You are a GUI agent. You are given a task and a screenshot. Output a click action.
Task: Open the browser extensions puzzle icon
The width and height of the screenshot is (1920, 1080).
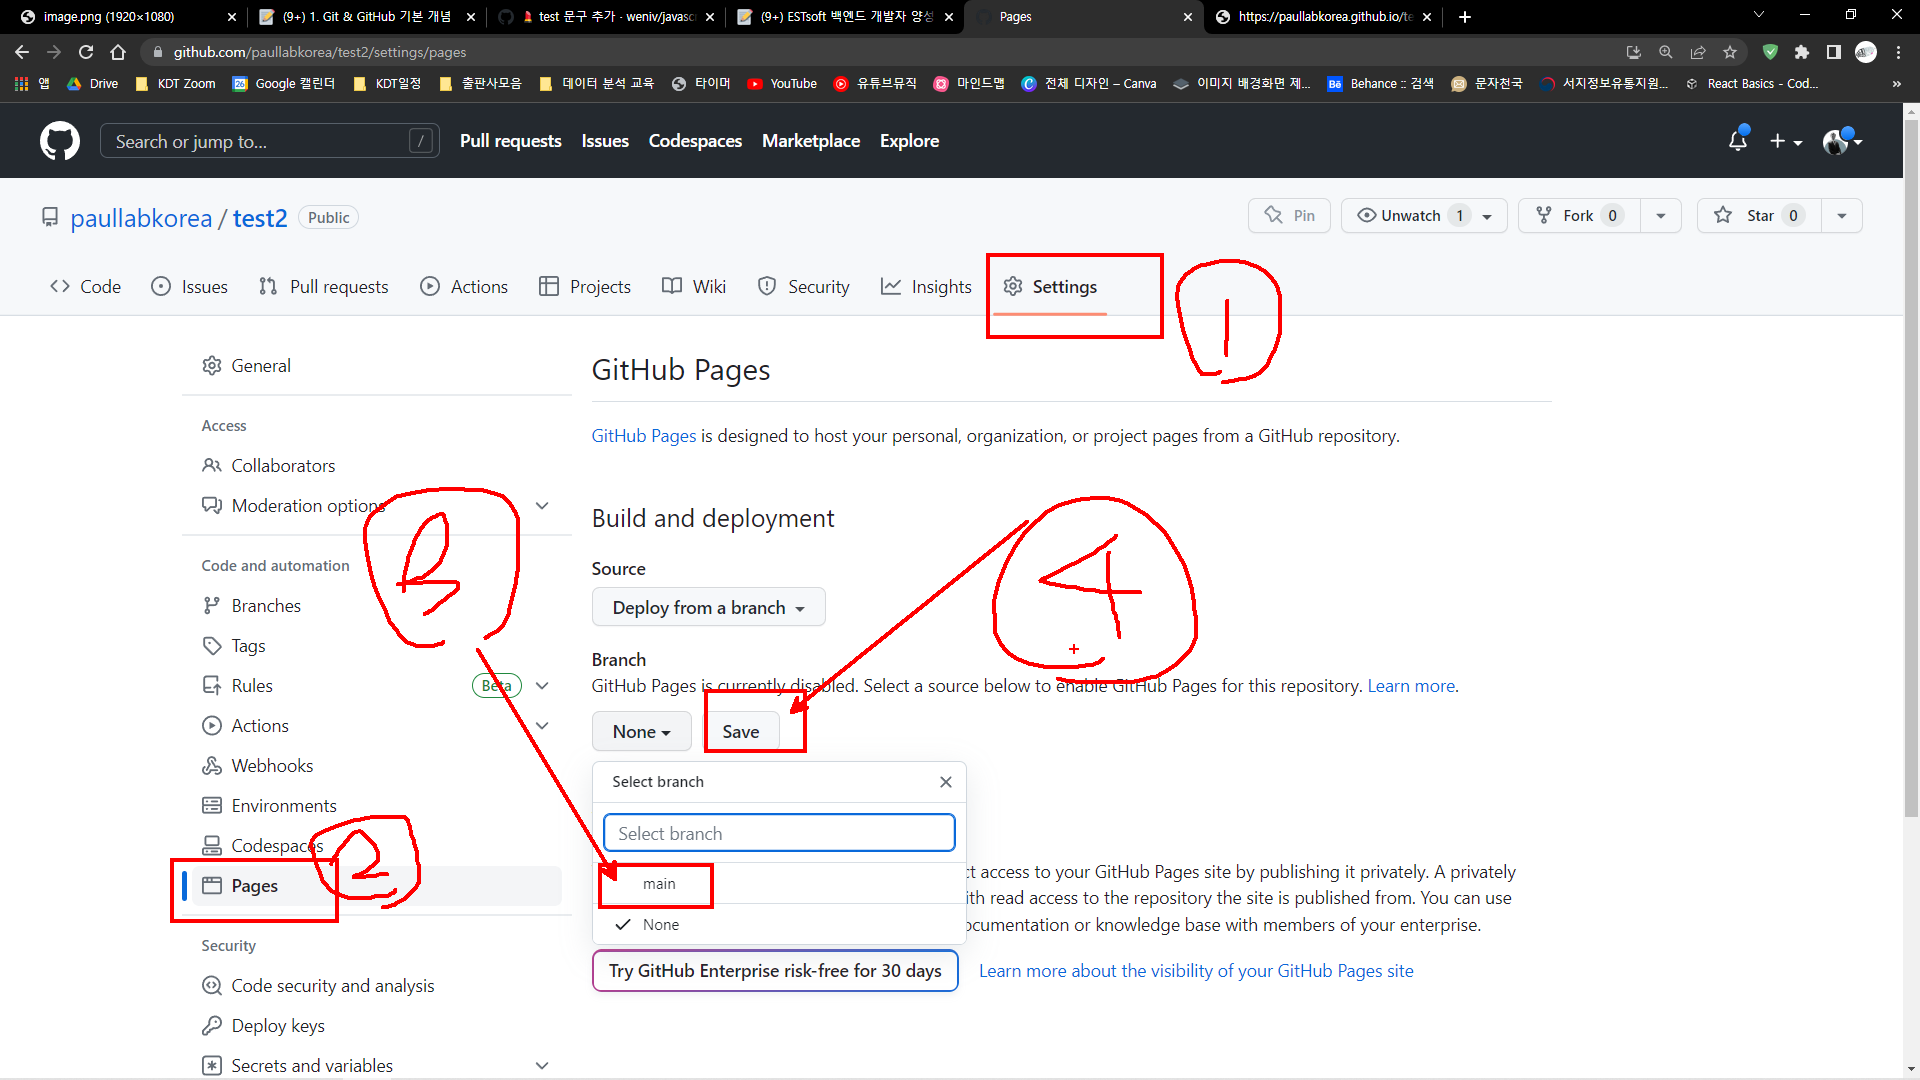pos(1801,52)
